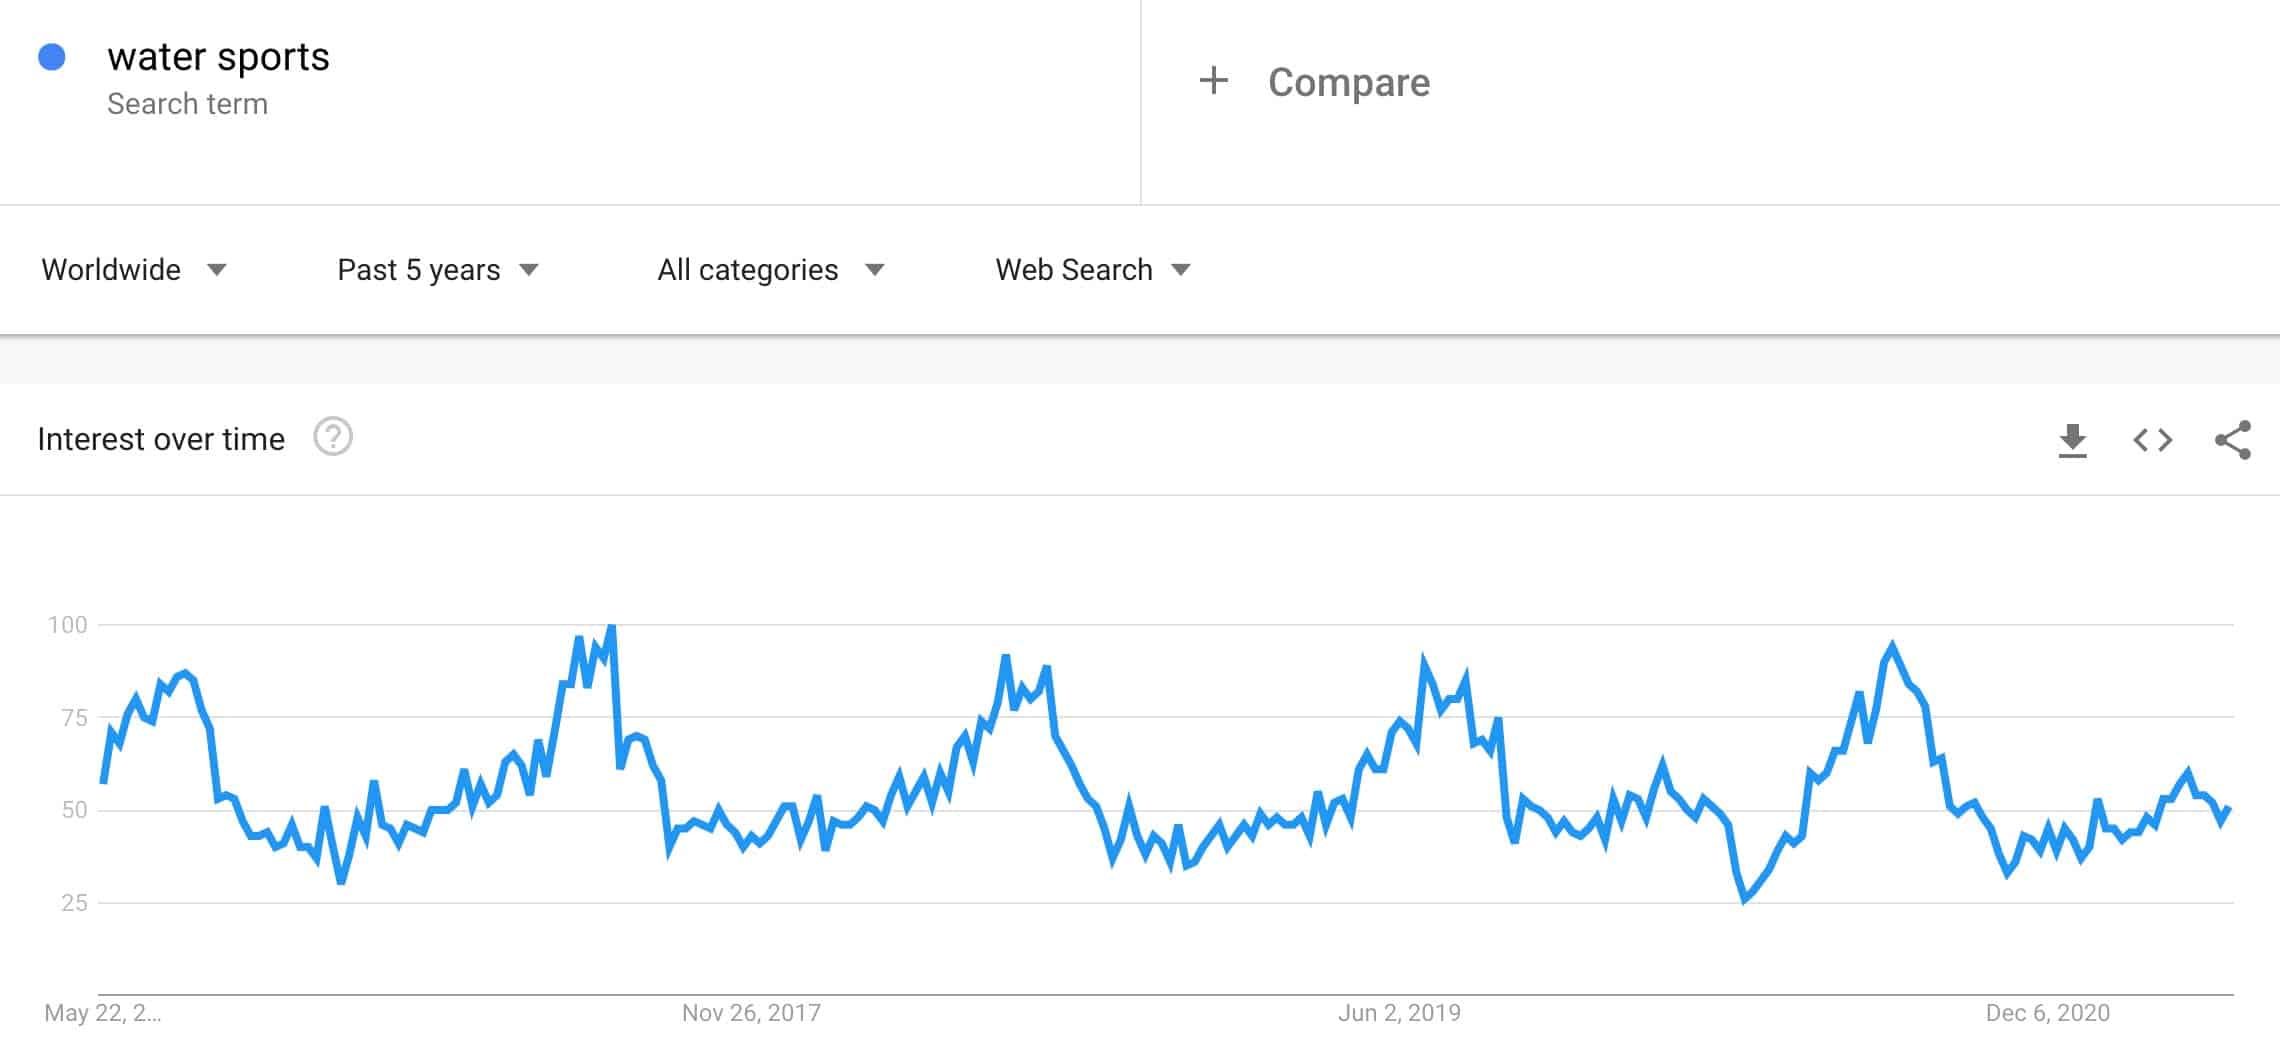Click the plus icon beside Compare
This screenshot has height=1038, width=2280.
click(x=1213, y=81)
